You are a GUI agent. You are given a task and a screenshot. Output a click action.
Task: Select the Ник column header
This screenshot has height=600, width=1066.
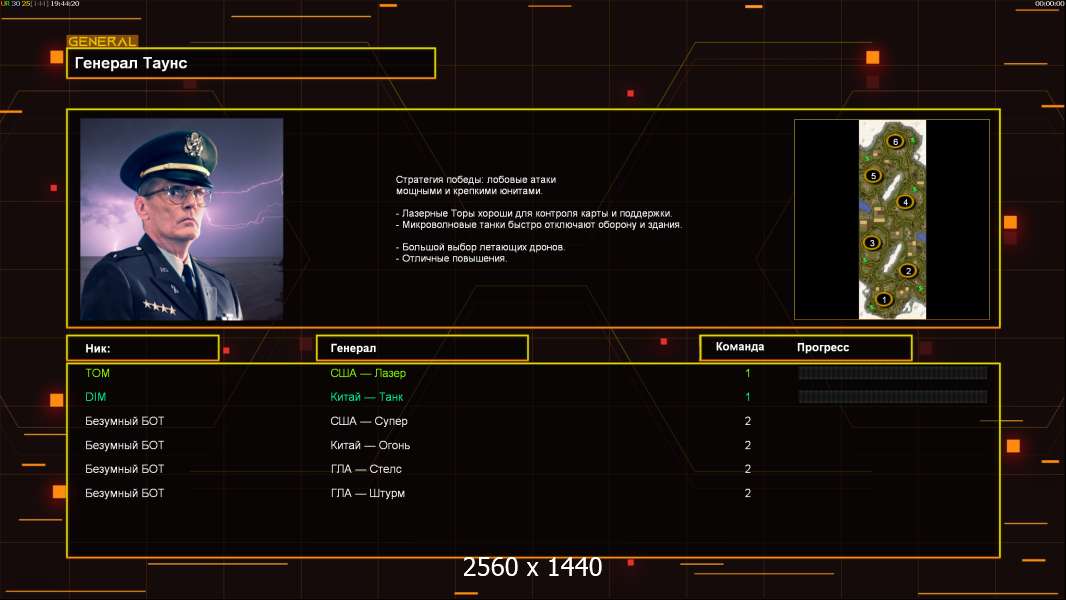coord(143,348)
